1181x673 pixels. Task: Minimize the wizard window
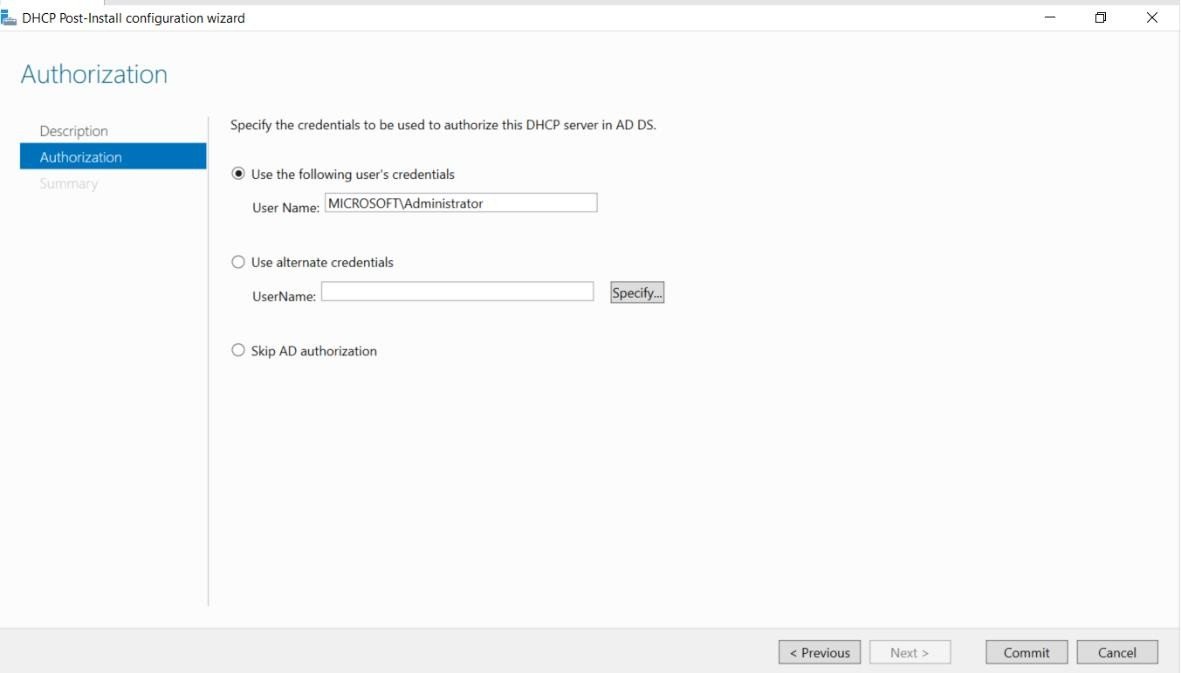coord(1050,17)
